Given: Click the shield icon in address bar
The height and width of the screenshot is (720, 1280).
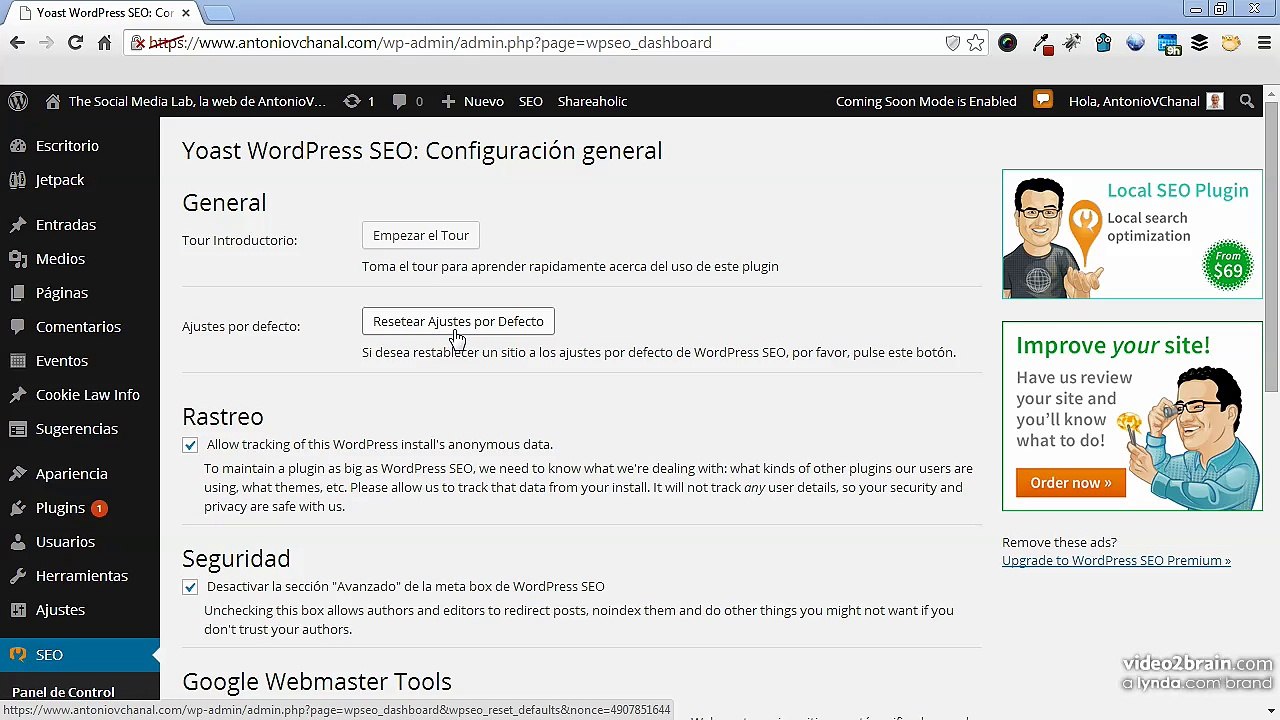Looking at the screenshot, I should (953, 43).
